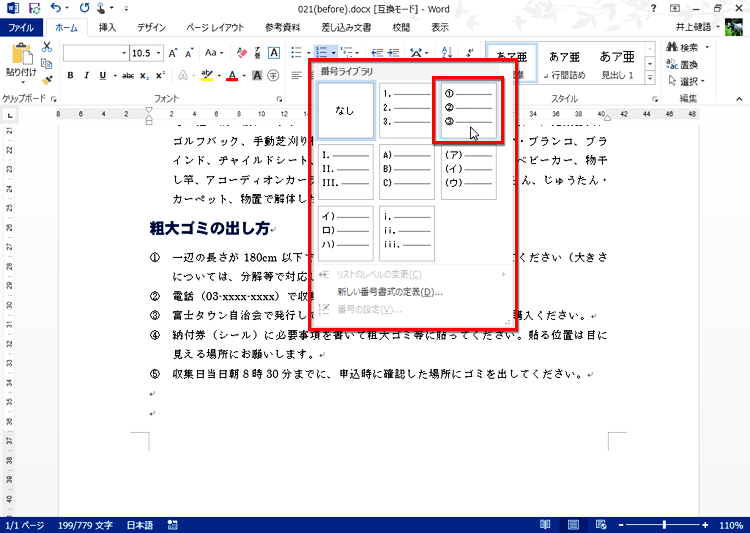Click the Superscript x² icon
Viewport: 750px width, 533px height.
161,76
